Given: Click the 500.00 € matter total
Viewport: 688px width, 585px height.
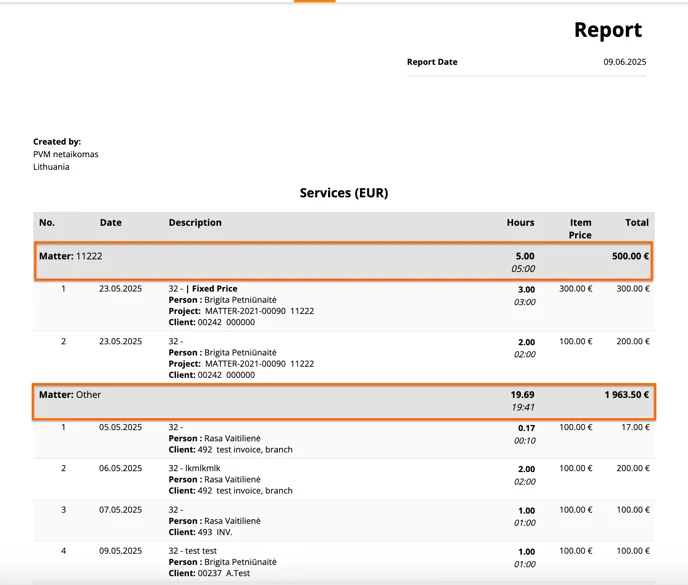Looking at the screenshot, I should tap(630, 256).
